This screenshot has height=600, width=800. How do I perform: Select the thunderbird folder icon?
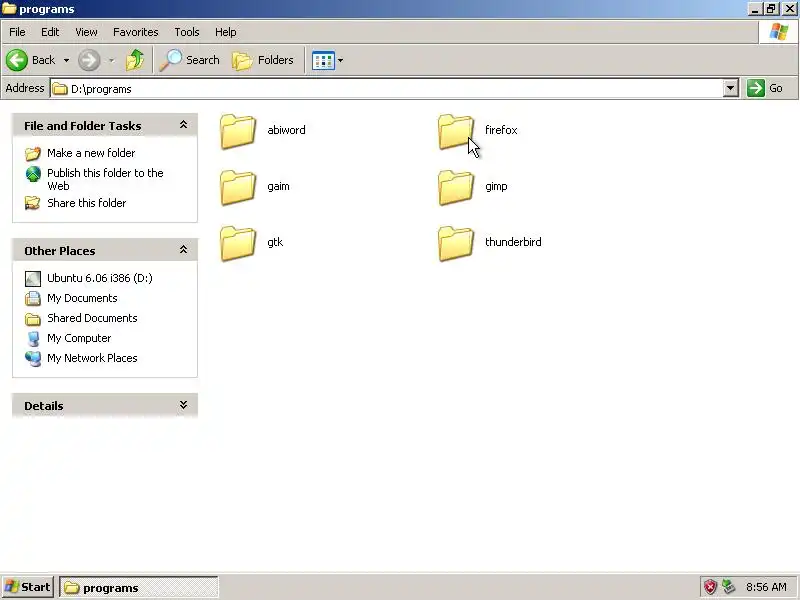(456, 244)
